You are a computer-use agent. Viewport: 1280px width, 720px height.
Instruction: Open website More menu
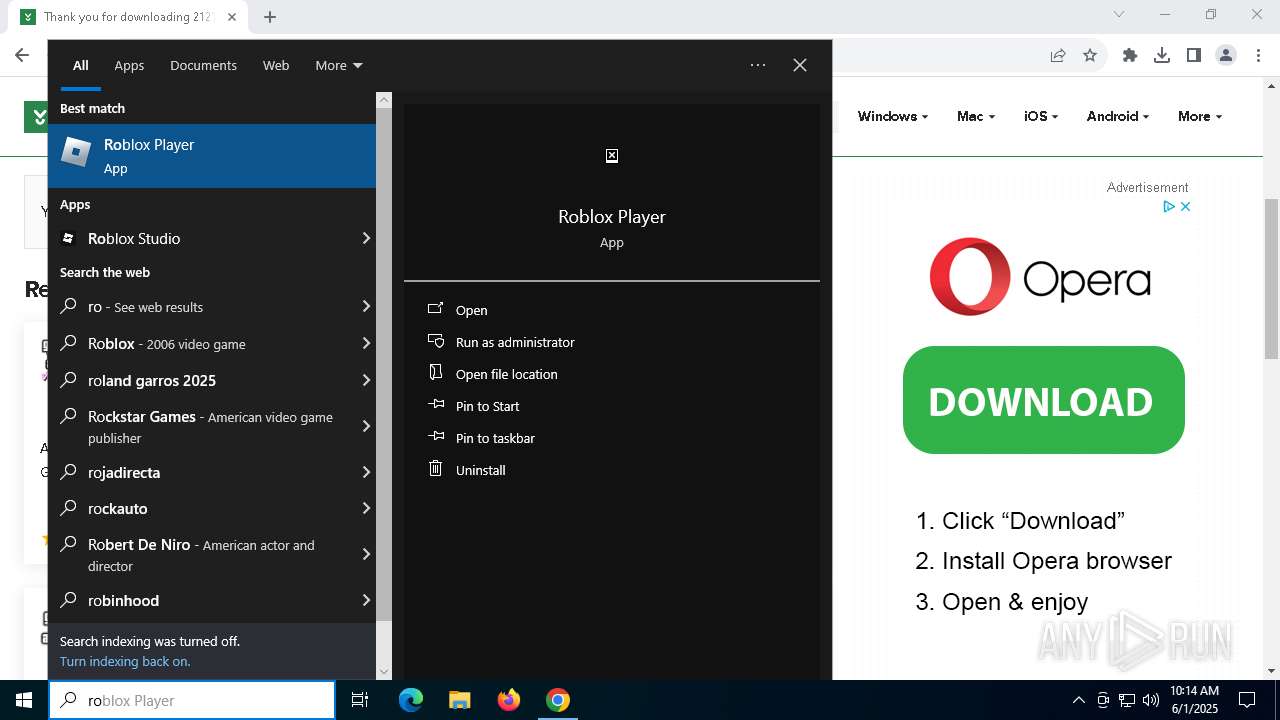pyautogui.click(x=1200, y=116)
